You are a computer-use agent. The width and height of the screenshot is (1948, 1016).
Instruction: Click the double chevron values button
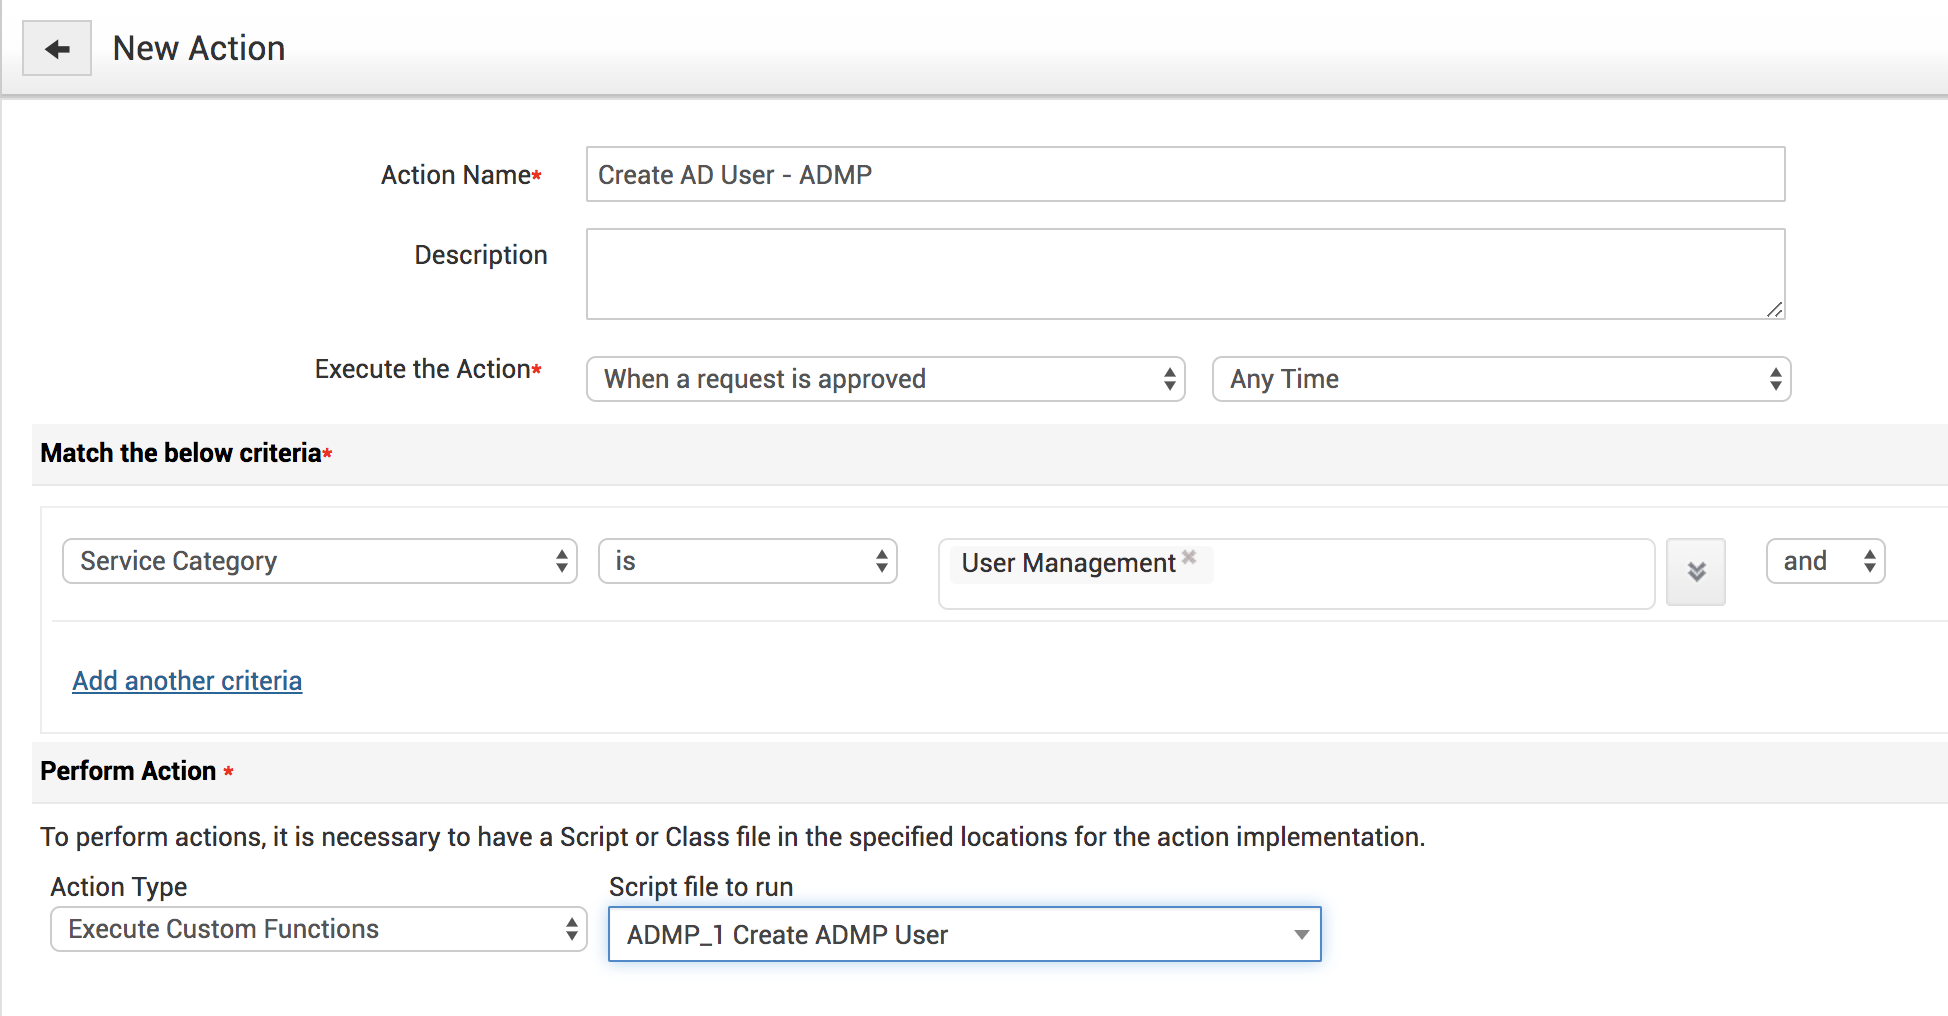1695,571
